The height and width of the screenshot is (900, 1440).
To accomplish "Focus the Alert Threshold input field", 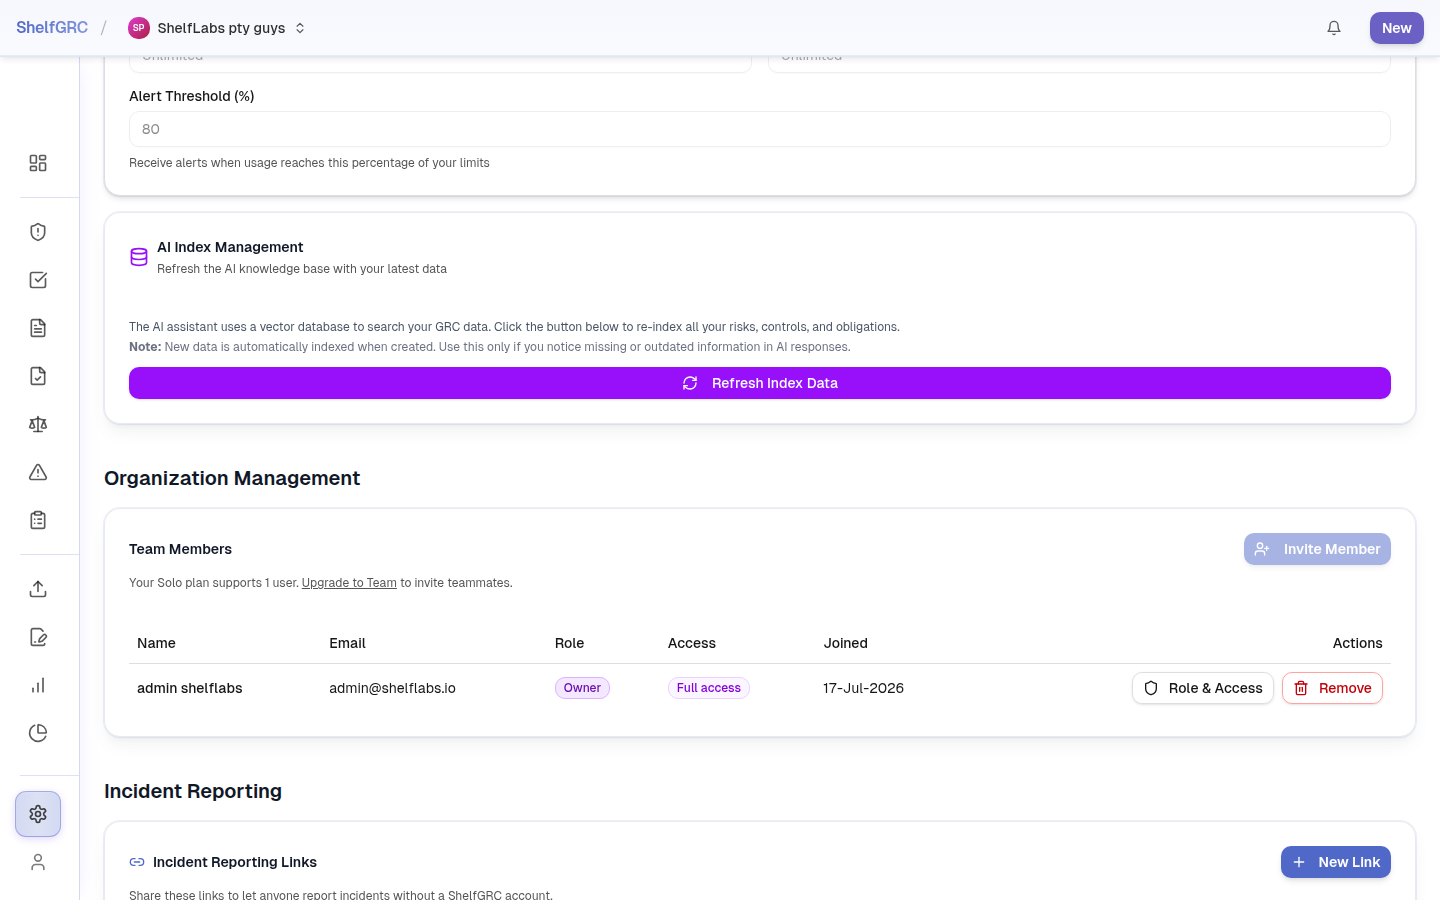I will [x=760, y=129].
